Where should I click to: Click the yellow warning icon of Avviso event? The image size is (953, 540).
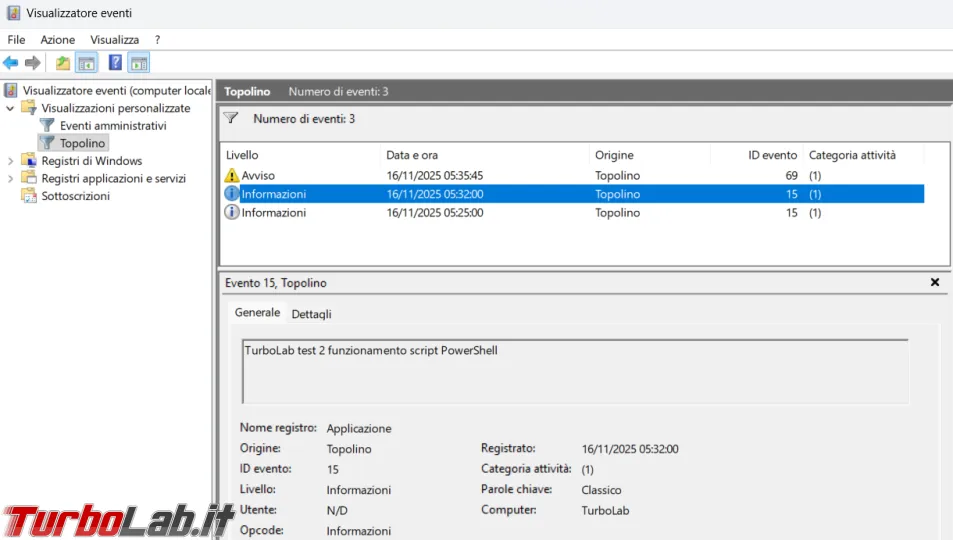point(232,175)
